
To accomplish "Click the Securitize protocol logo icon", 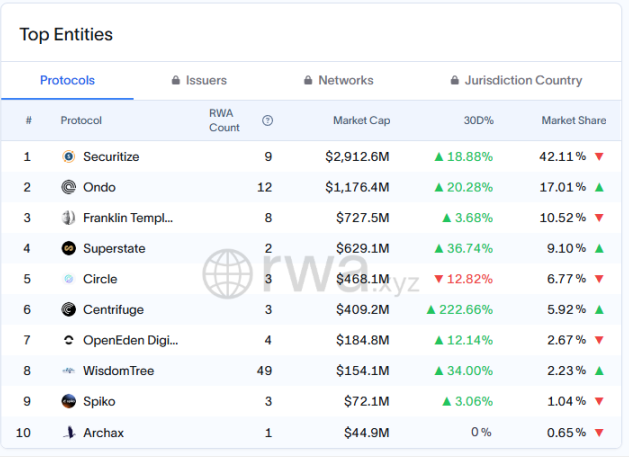I will point(69,156).
